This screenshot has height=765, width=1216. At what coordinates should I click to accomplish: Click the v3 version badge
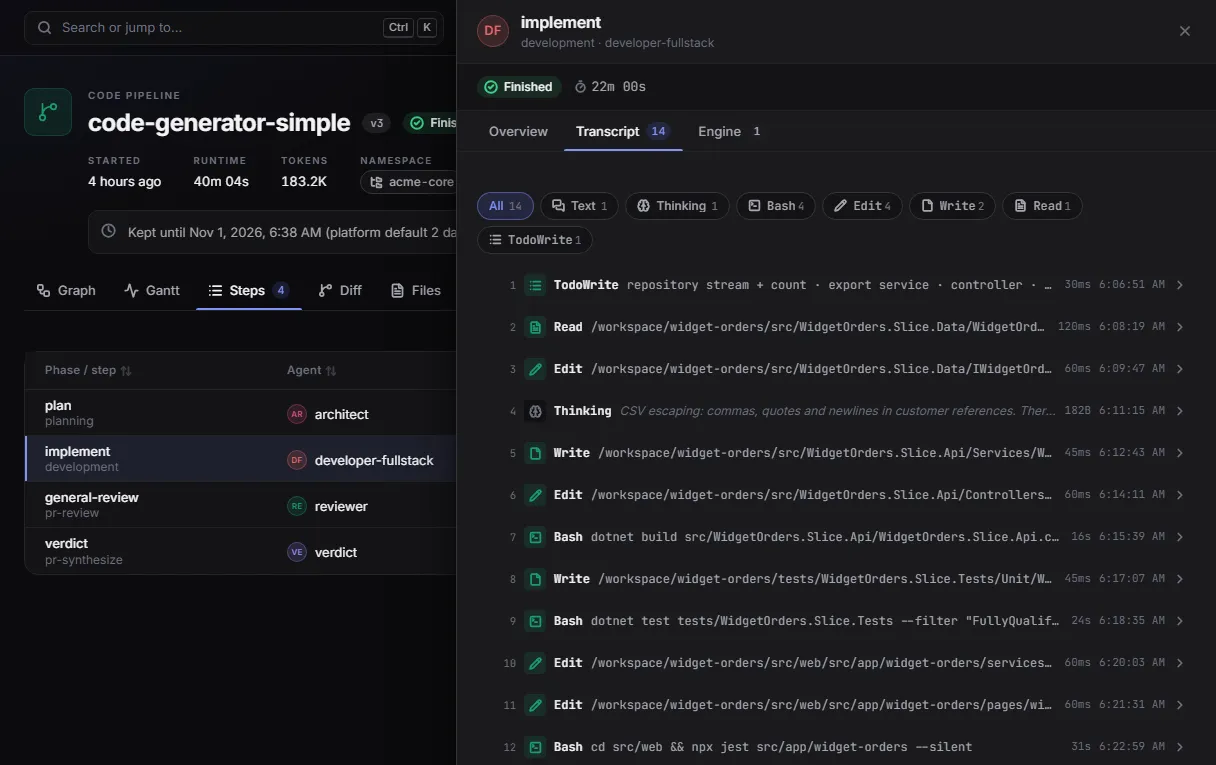(377, 124)
